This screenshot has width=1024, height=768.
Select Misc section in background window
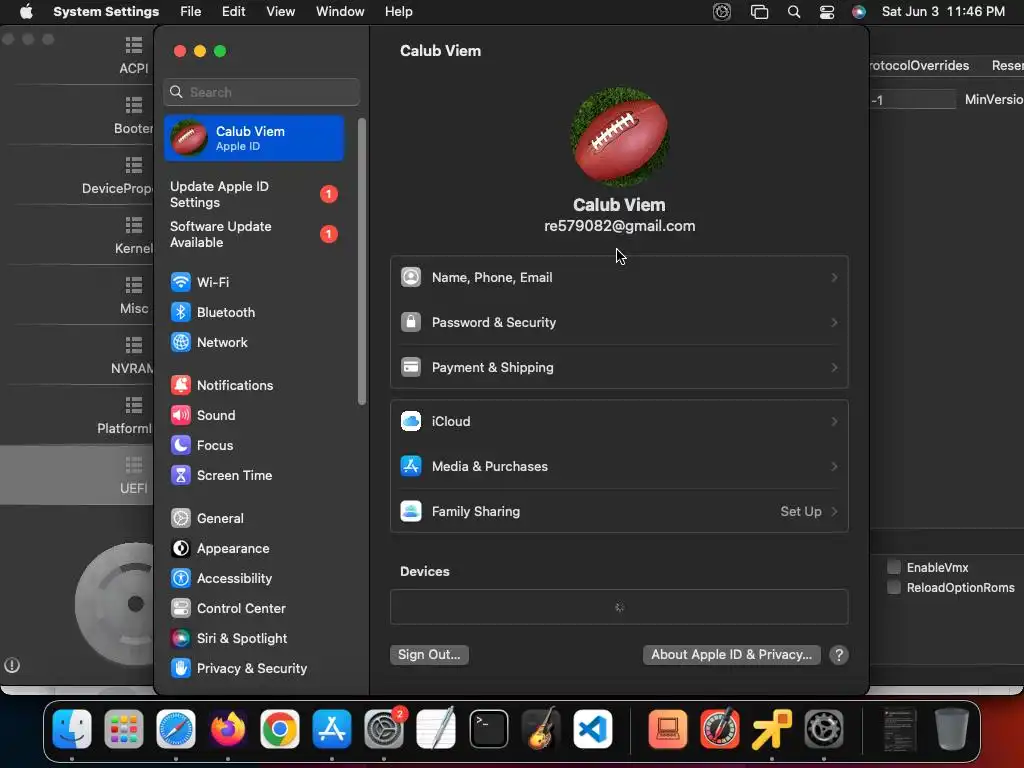(x=134, y=296)
